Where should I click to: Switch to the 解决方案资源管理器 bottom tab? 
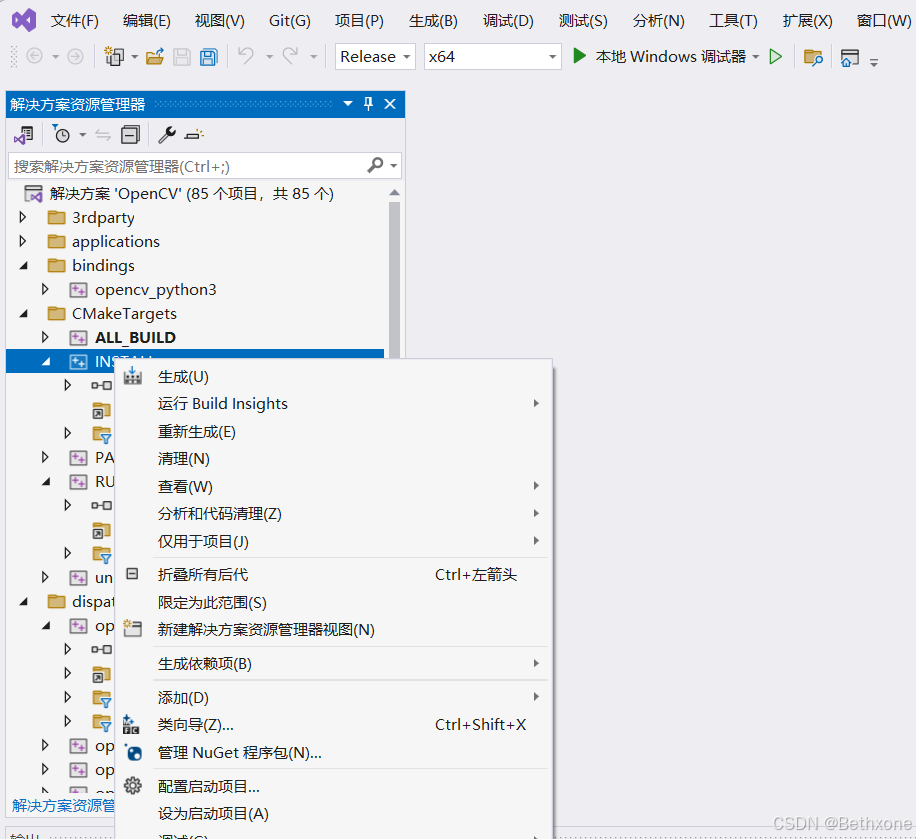coord(63,806)
